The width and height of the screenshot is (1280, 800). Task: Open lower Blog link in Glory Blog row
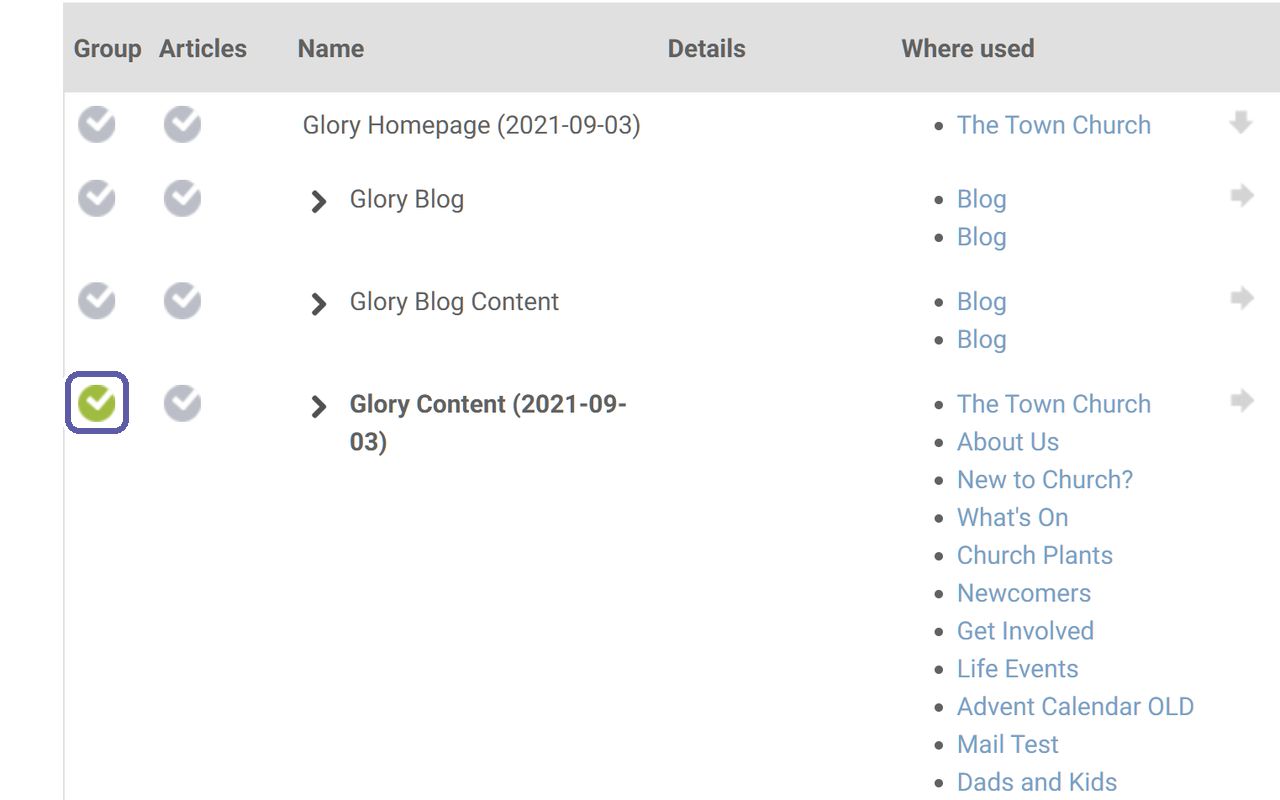point(982,237)
